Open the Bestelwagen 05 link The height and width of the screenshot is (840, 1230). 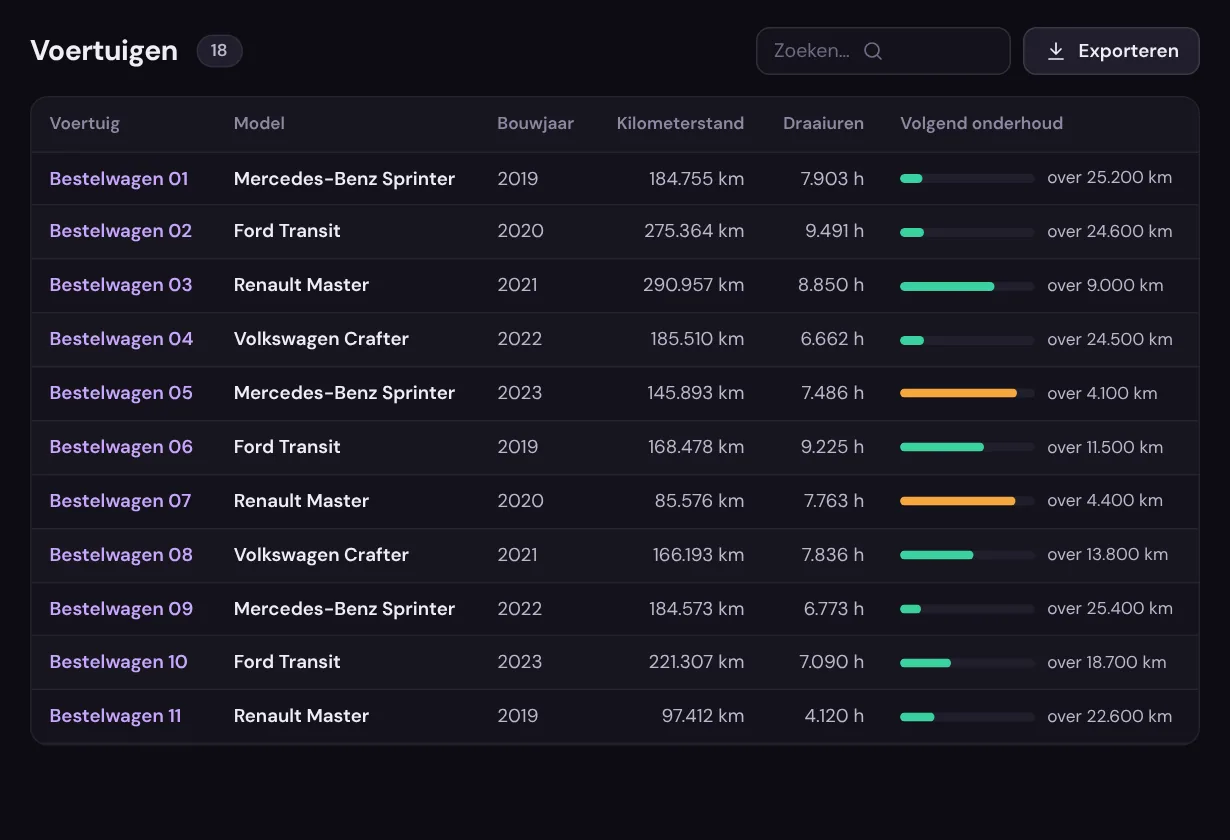121,393
